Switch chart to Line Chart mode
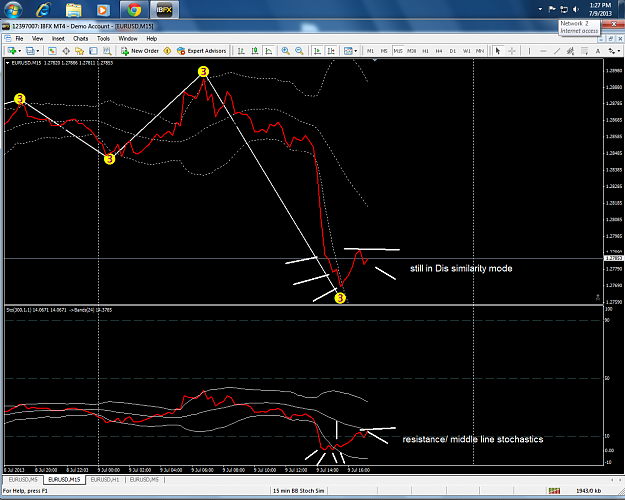 269,51
